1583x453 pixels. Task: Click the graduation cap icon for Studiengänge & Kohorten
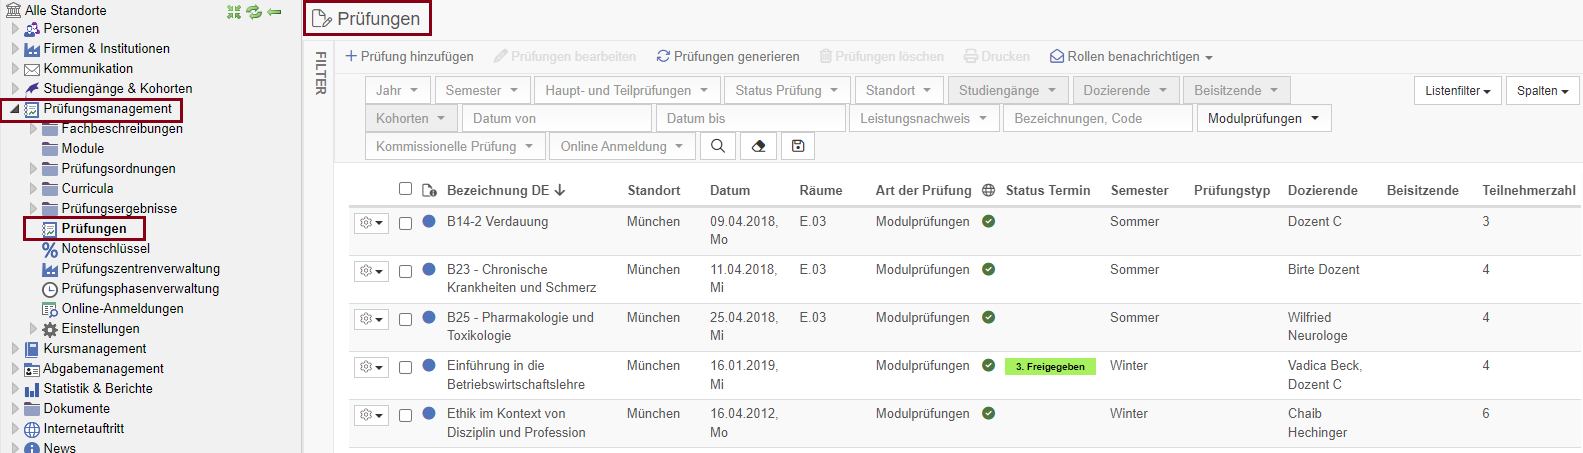tap(32, 89)
